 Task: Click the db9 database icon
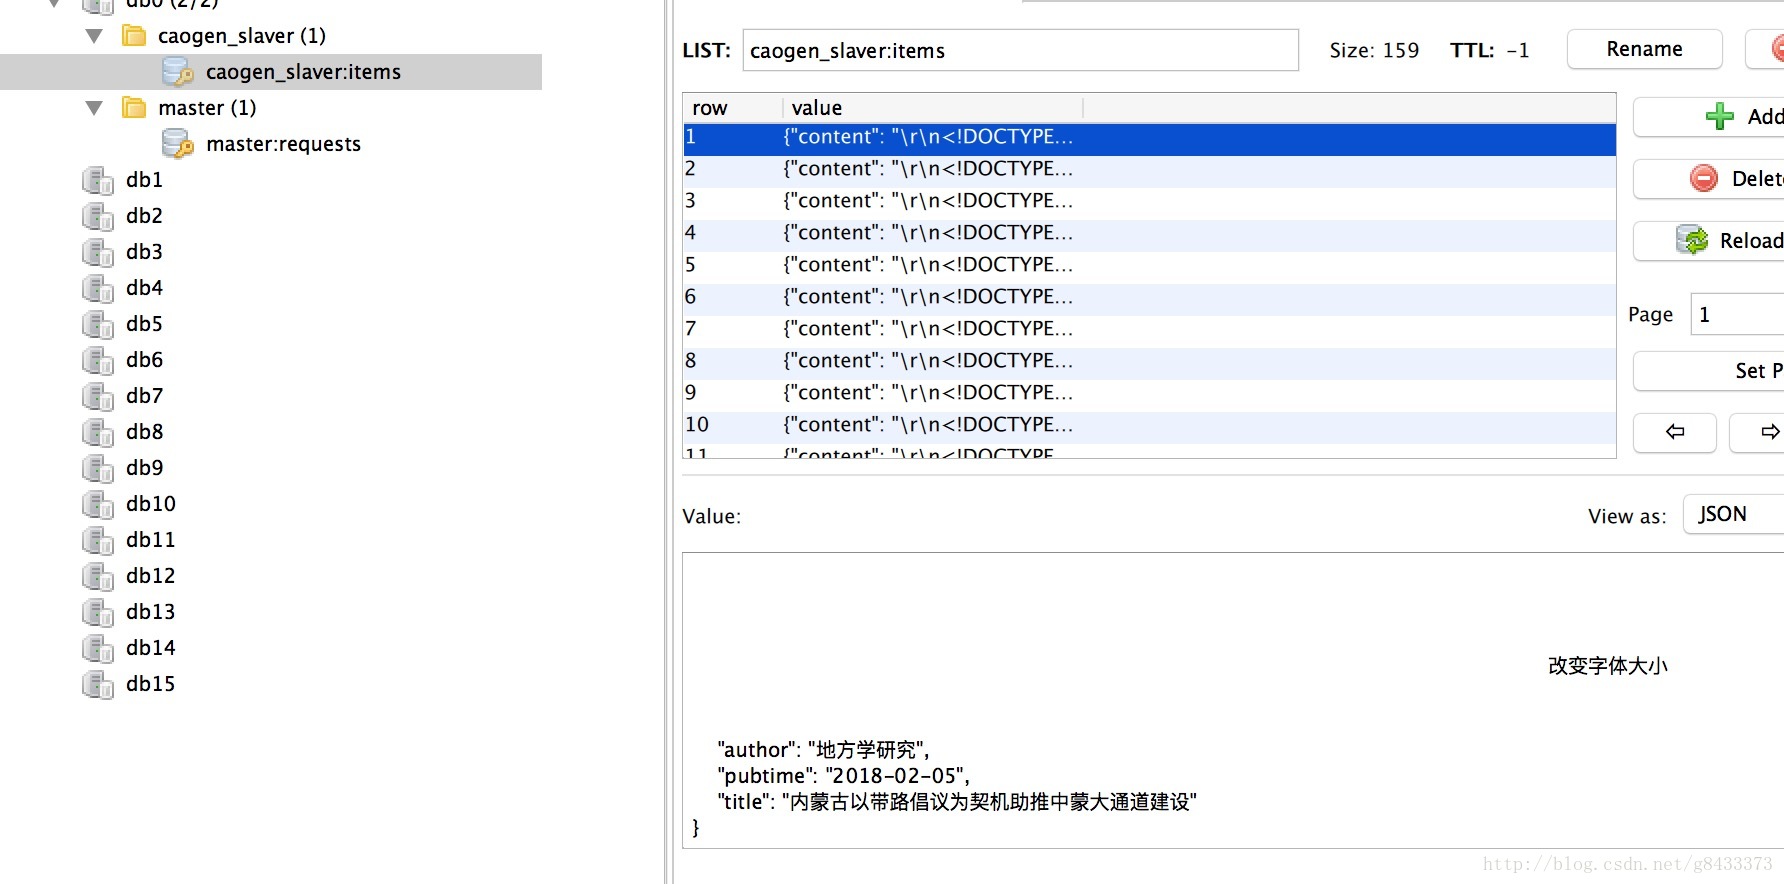tap(98, 469)
